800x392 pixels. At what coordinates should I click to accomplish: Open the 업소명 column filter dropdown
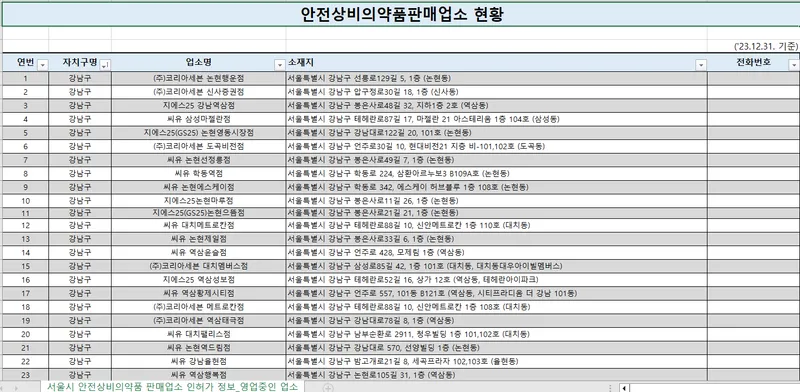[x=280, y=65]
